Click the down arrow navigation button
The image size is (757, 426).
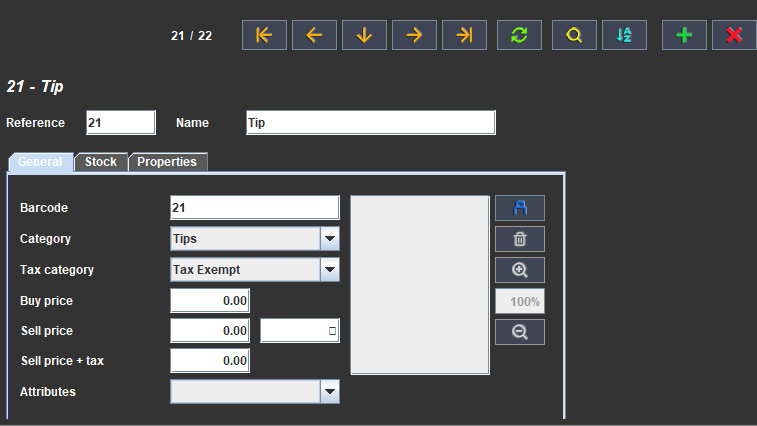(364, 35)
